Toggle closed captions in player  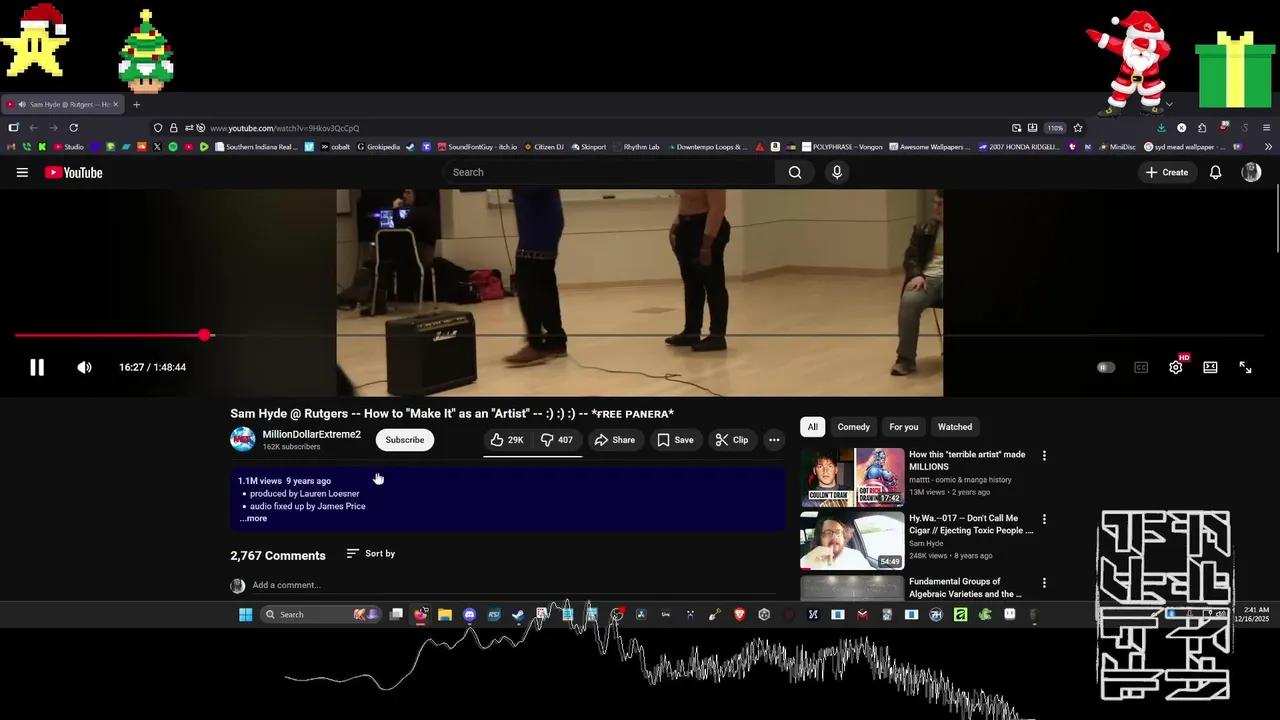[x=1141, y=367]
